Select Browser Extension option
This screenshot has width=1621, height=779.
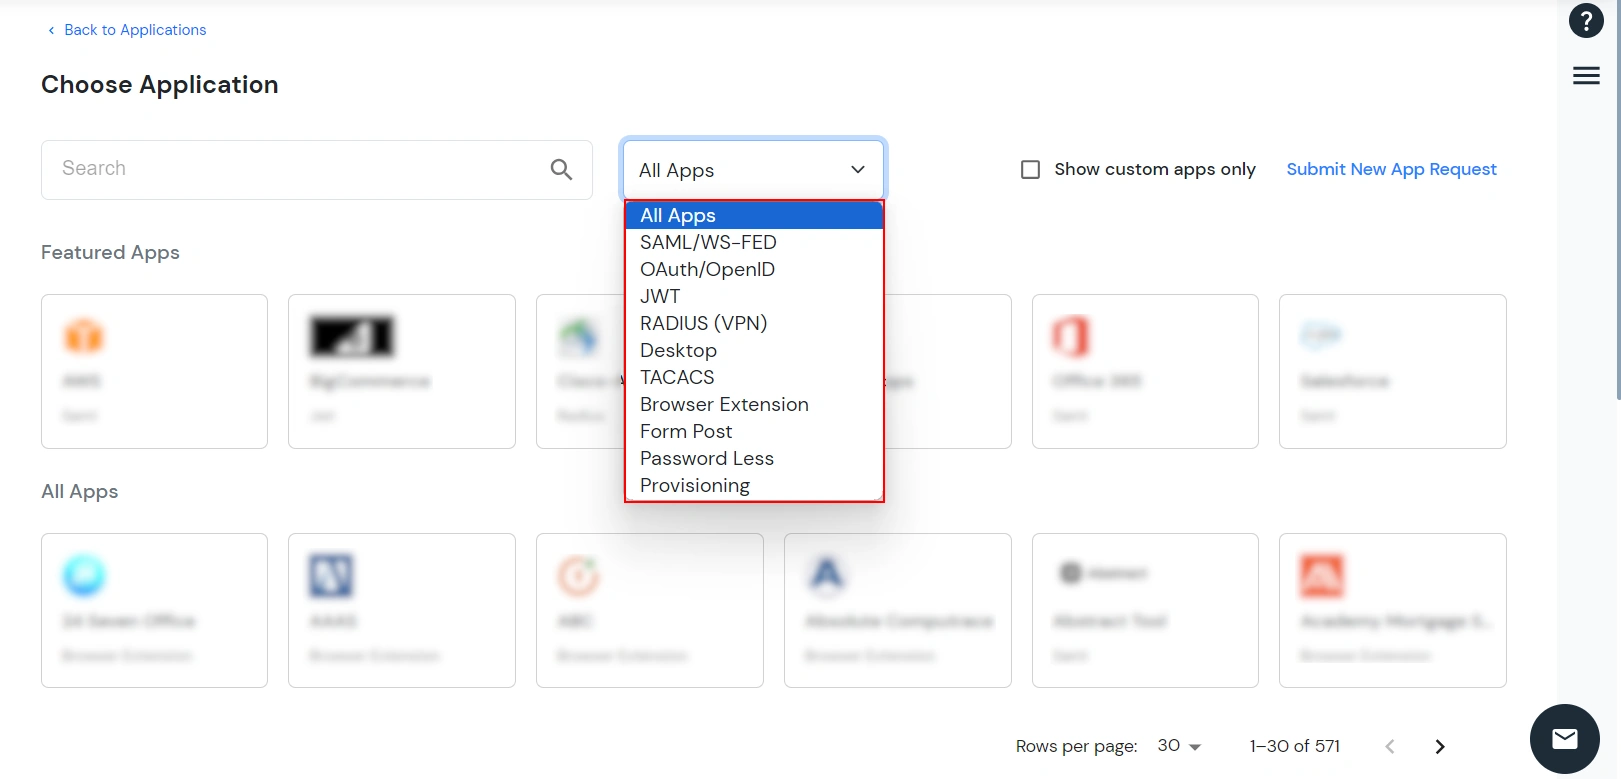pos(754,404)
